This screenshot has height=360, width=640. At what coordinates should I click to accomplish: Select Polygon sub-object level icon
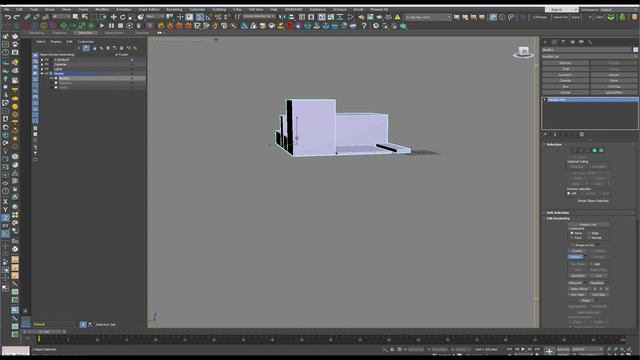594,151
